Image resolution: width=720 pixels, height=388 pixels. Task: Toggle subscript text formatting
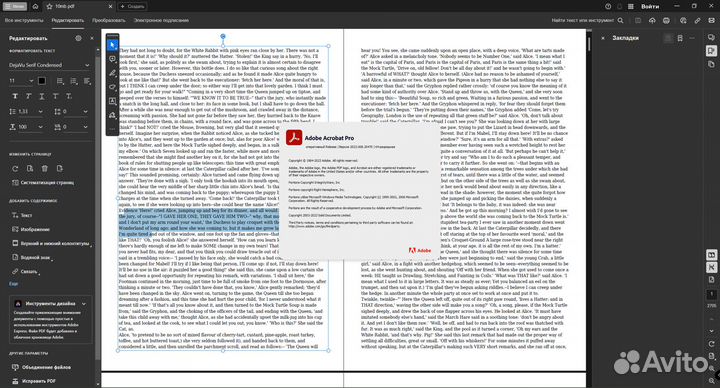pos(69,96)
